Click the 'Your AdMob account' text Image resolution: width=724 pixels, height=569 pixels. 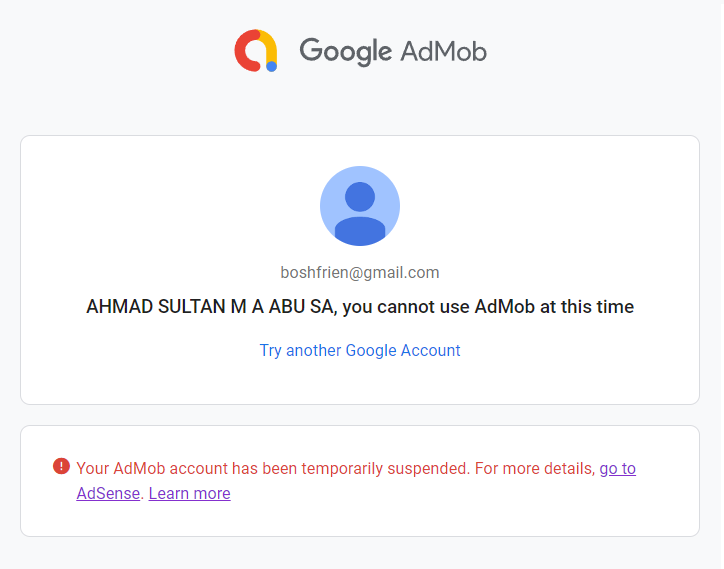click(x=140, y=468)
